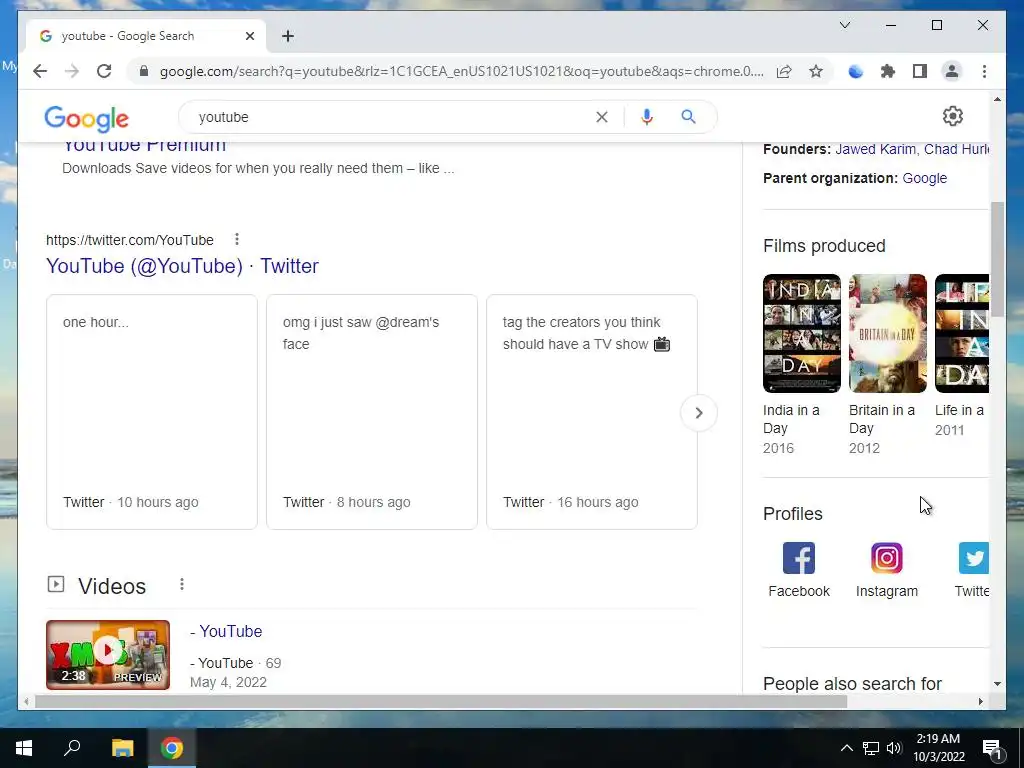Click the "People also search for" heading
The width and height of the screenshot is (1024, 768).
coord(852,683)
